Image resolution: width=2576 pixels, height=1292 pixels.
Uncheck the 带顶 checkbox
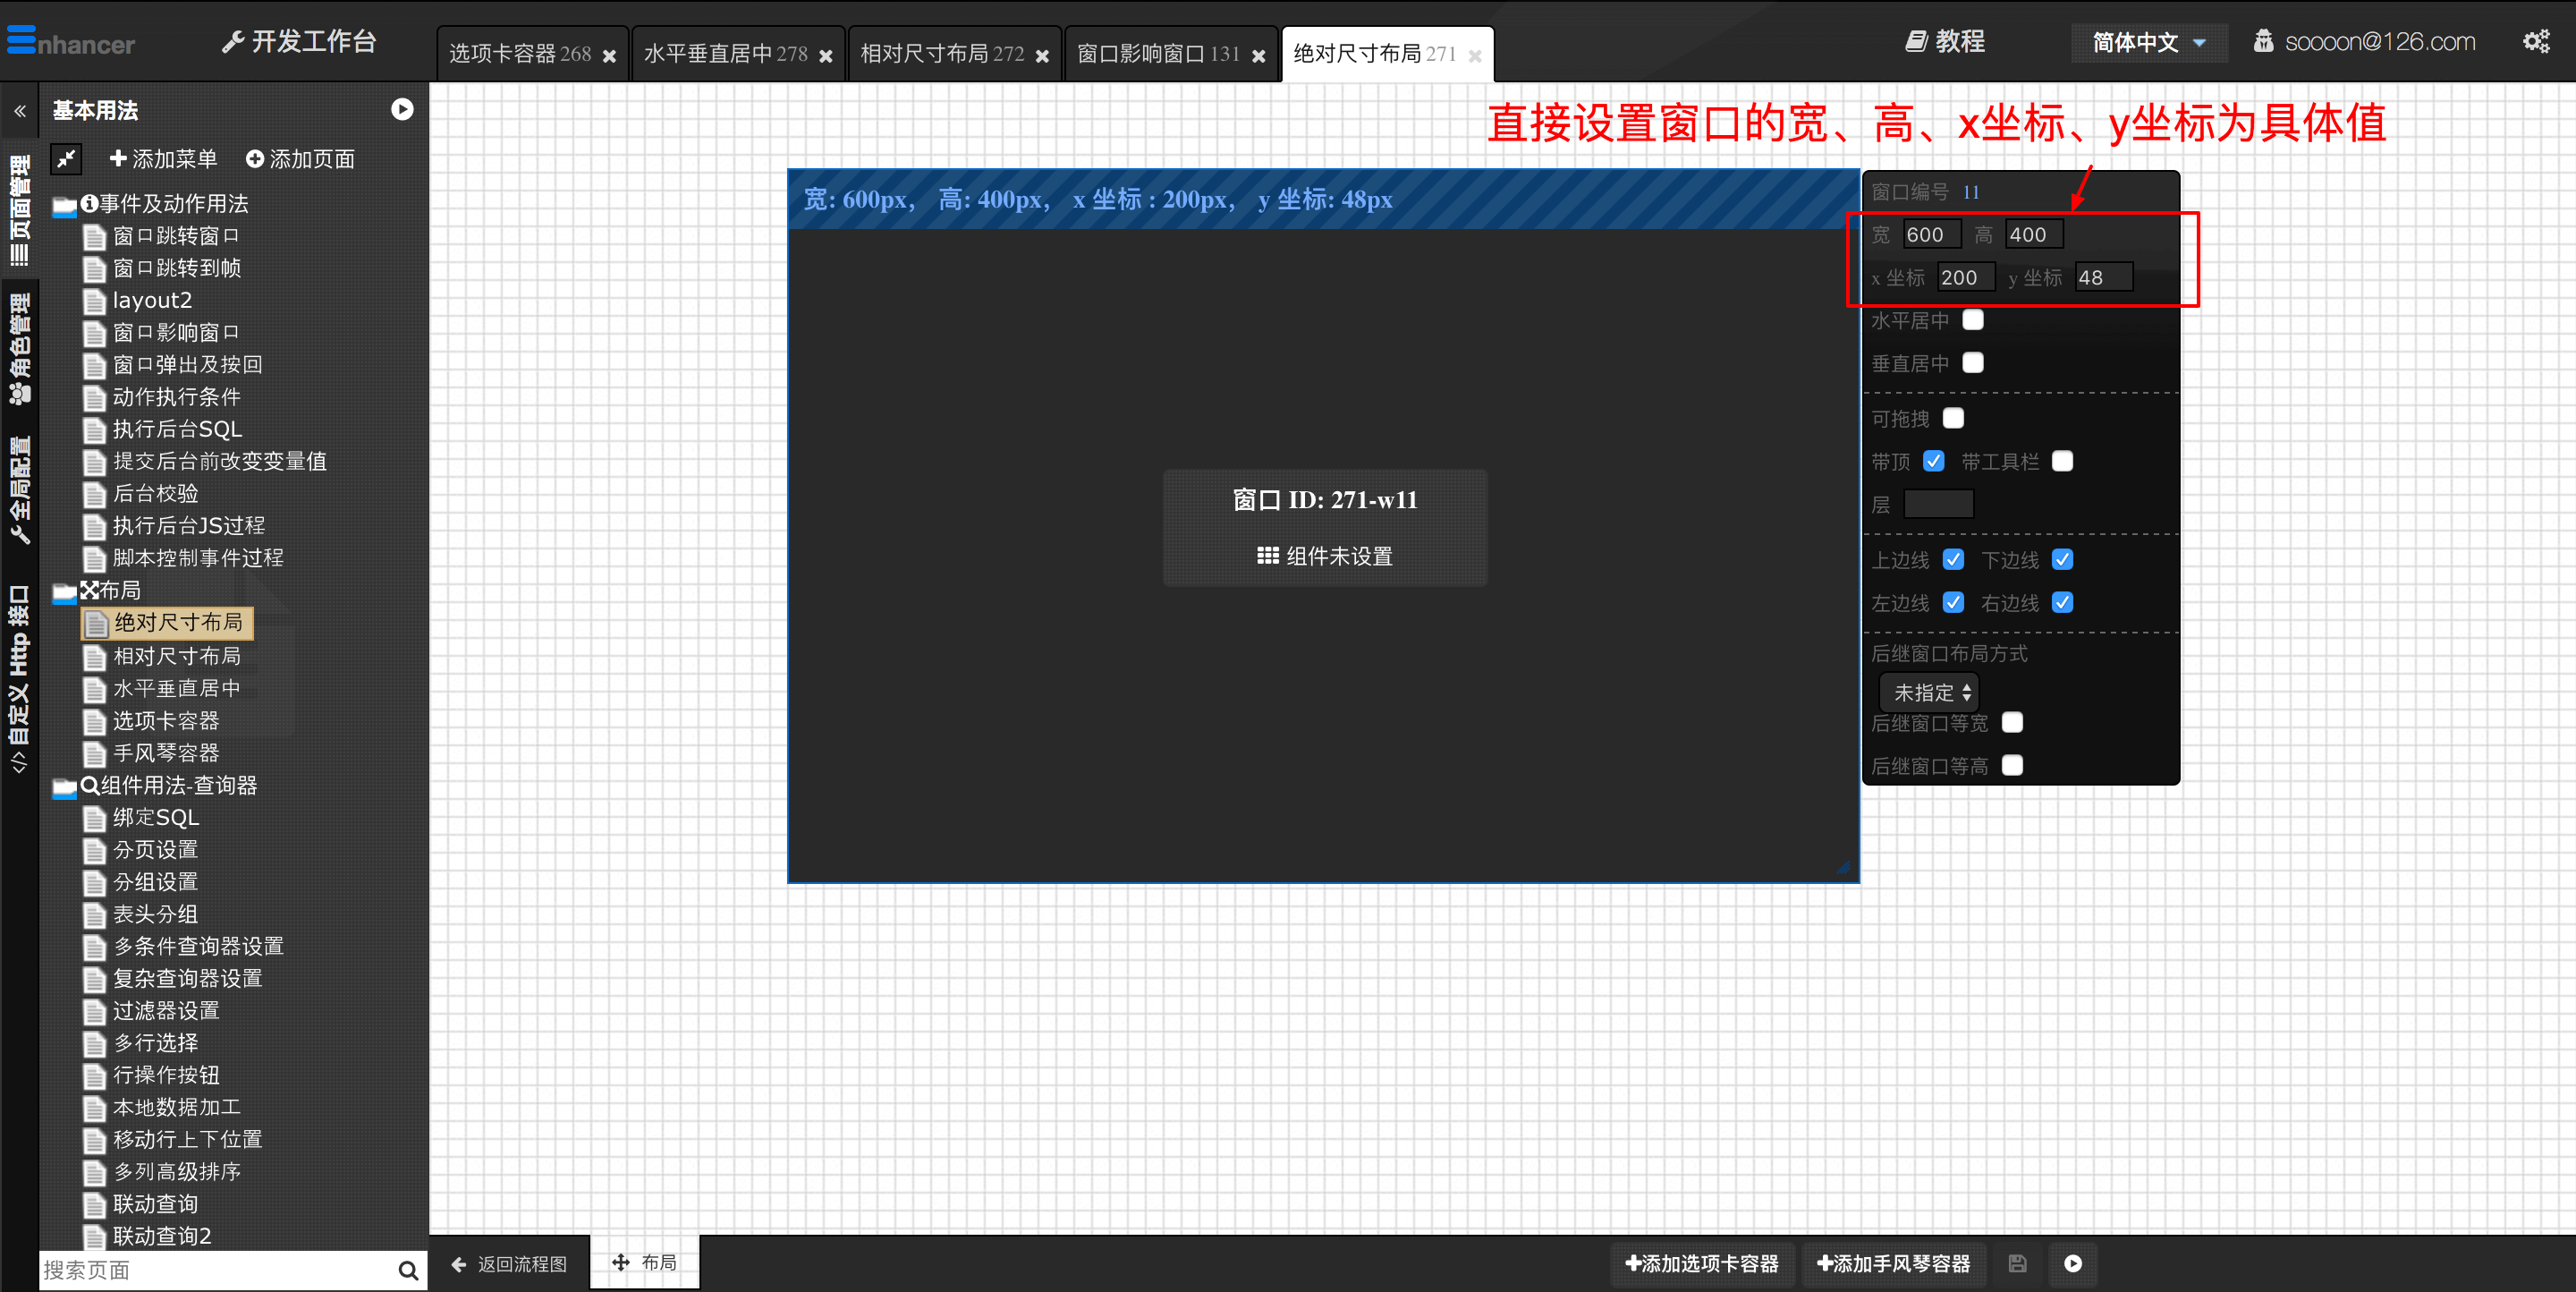click(x=1933, y=461)
